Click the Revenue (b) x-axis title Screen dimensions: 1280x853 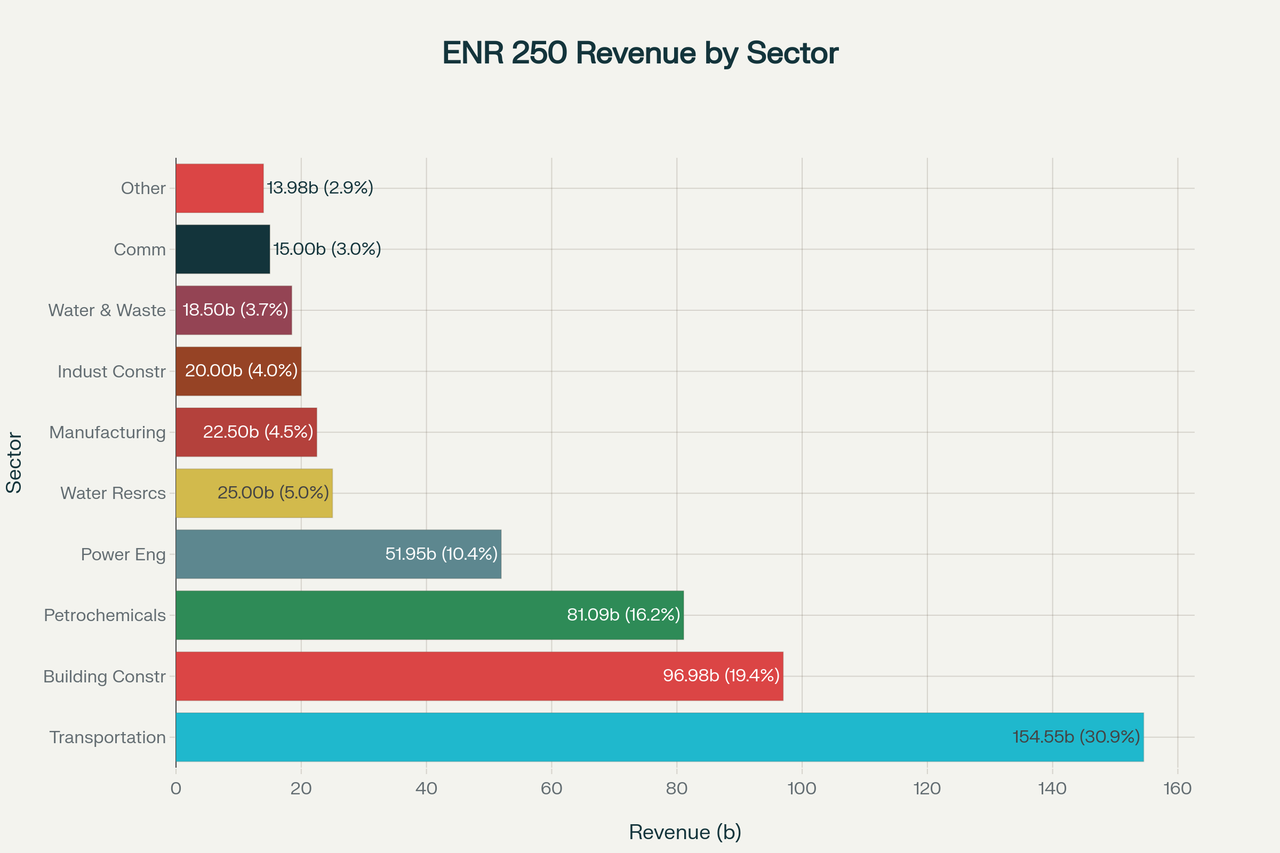[685, 832]
